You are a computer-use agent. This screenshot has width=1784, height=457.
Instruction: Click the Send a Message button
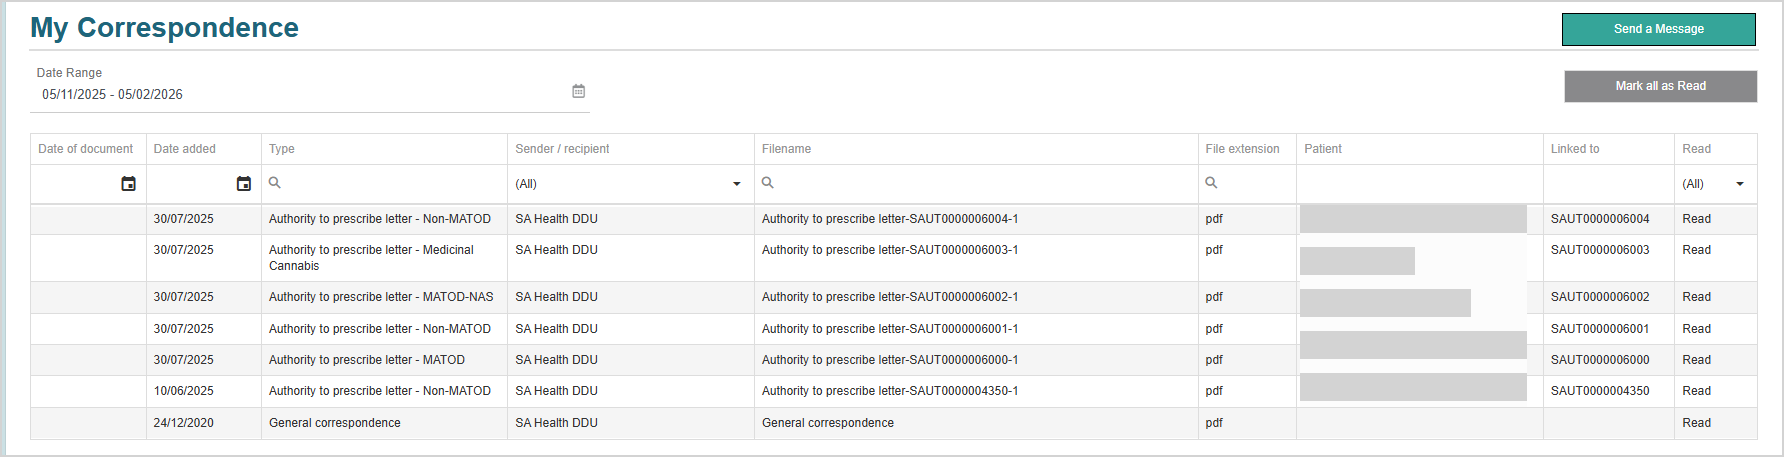click(x=1658, y=29)
